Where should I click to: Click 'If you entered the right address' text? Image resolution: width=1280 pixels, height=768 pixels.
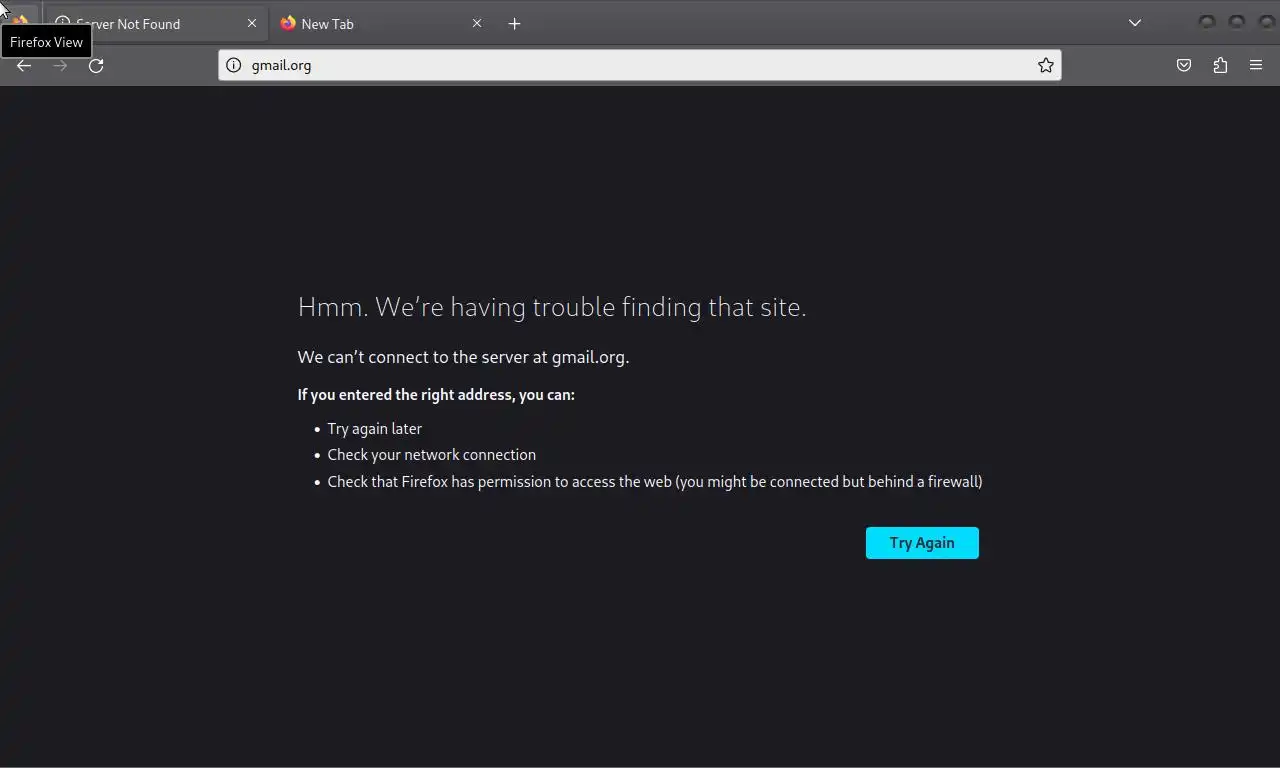click(436, 395)
